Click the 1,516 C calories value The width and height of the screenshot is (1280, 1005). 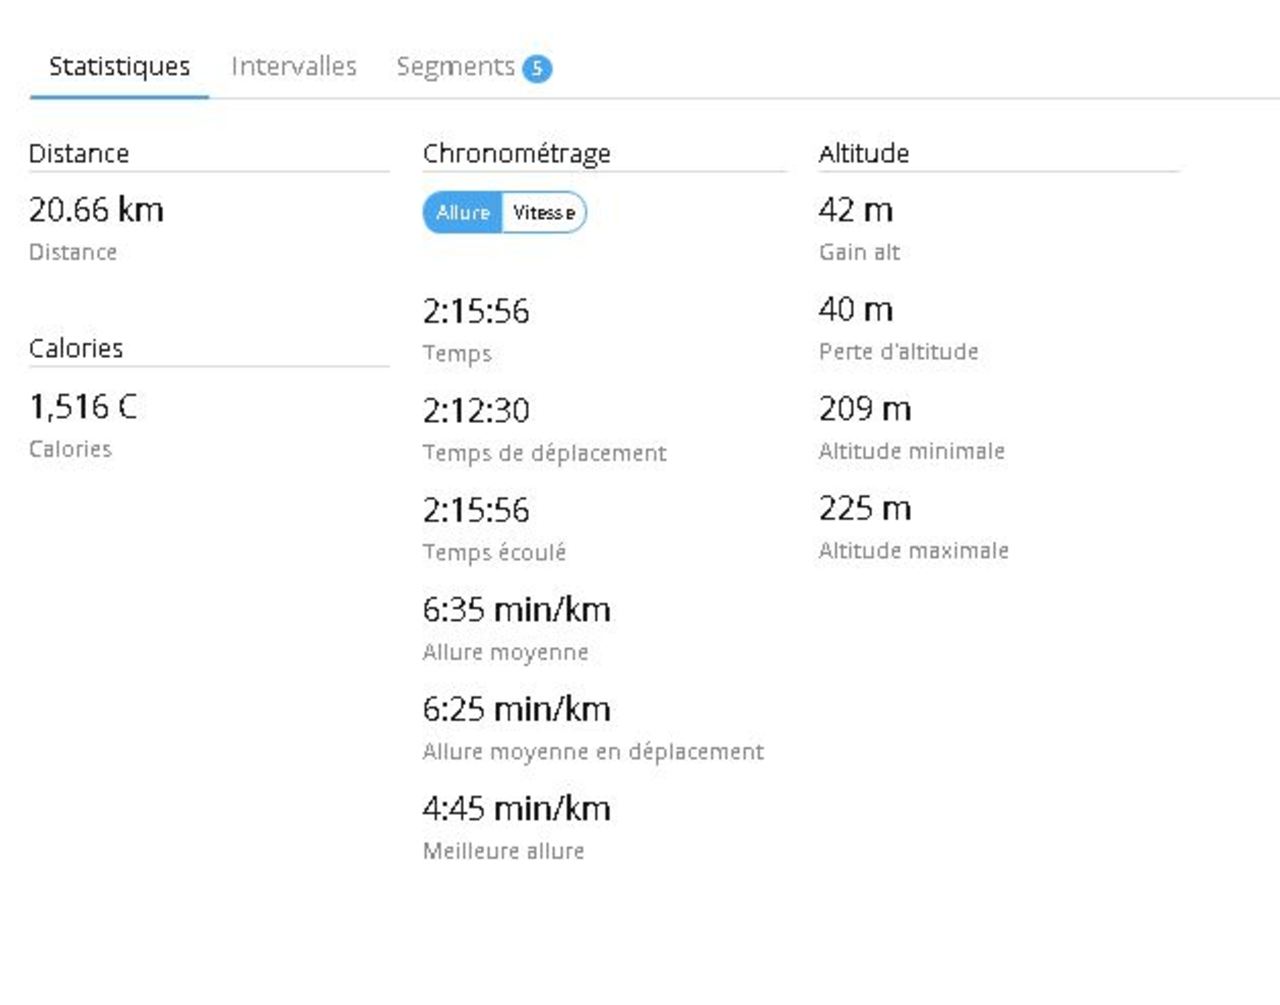(83, 407)
